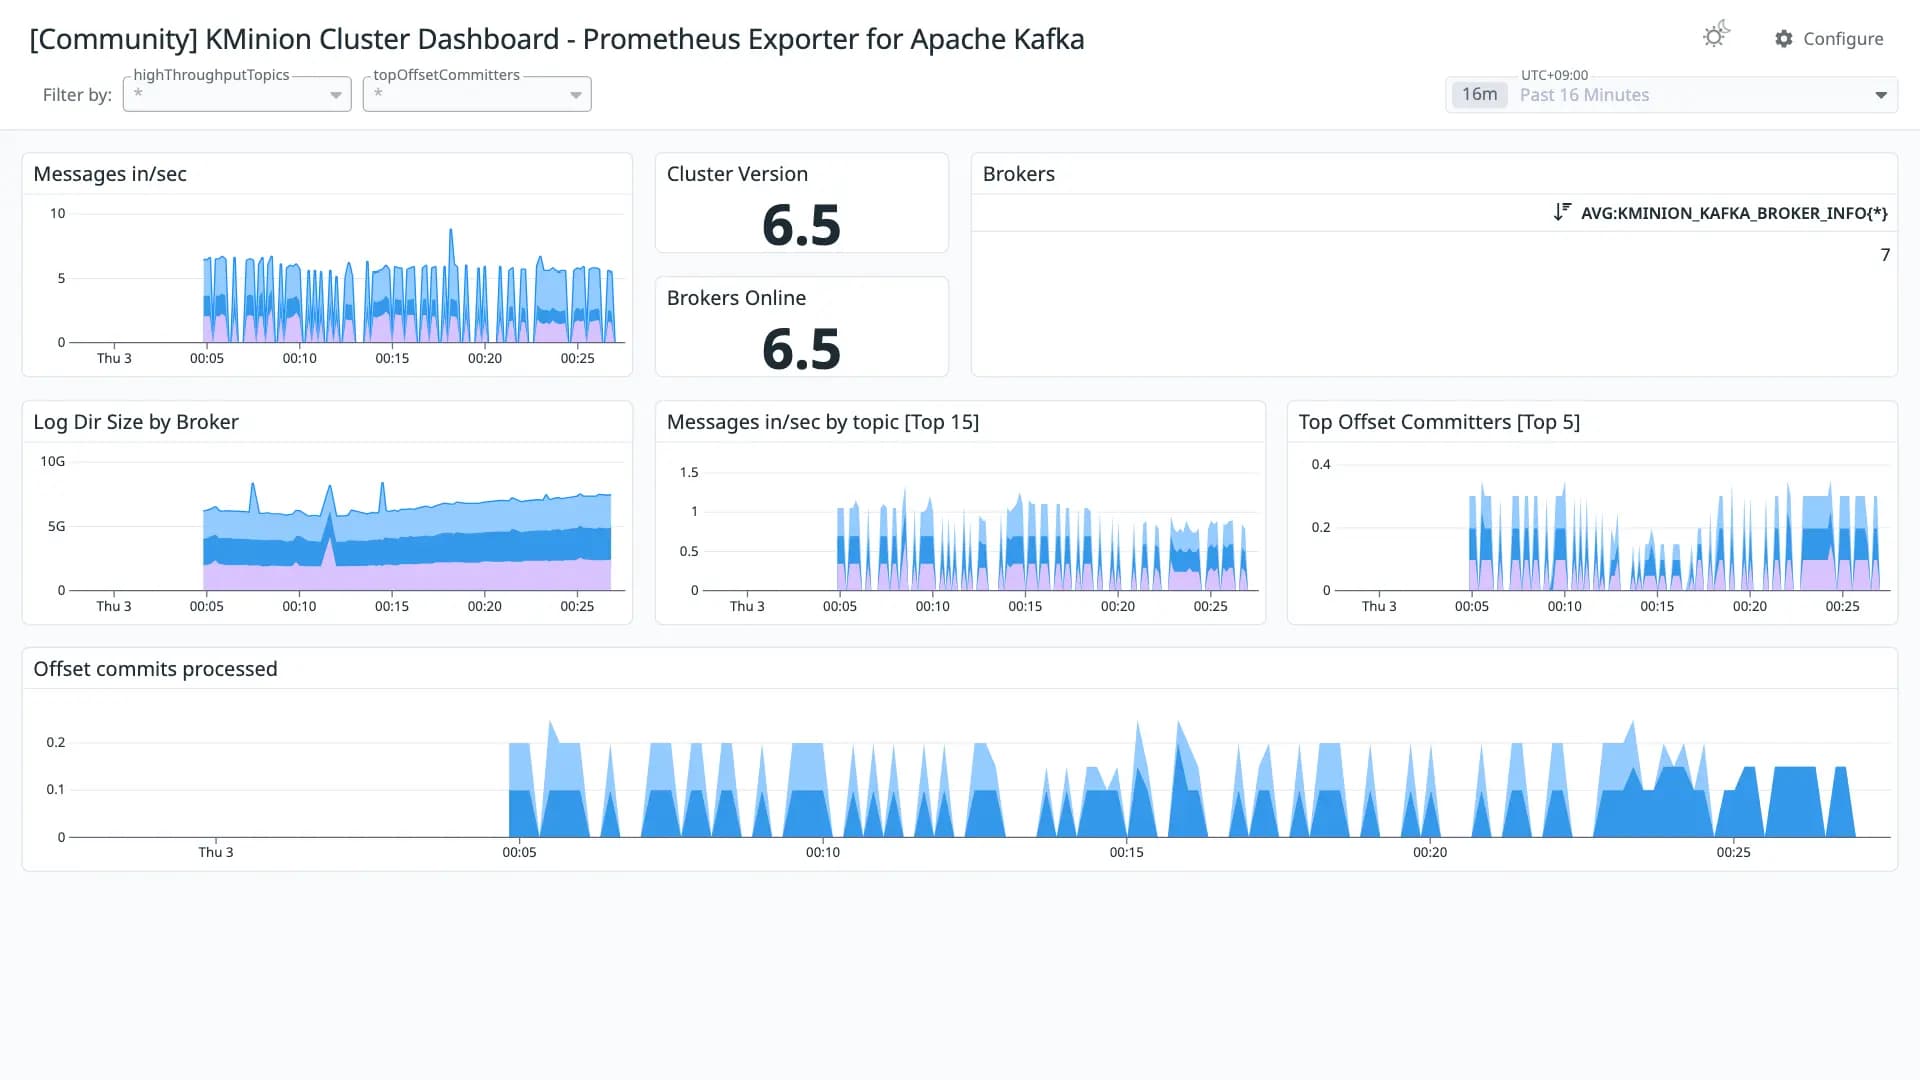This screenshot has width=1920, height=1080.
Task: Open the highThroughputTopics filter dropdown
Action: [237, 94]
